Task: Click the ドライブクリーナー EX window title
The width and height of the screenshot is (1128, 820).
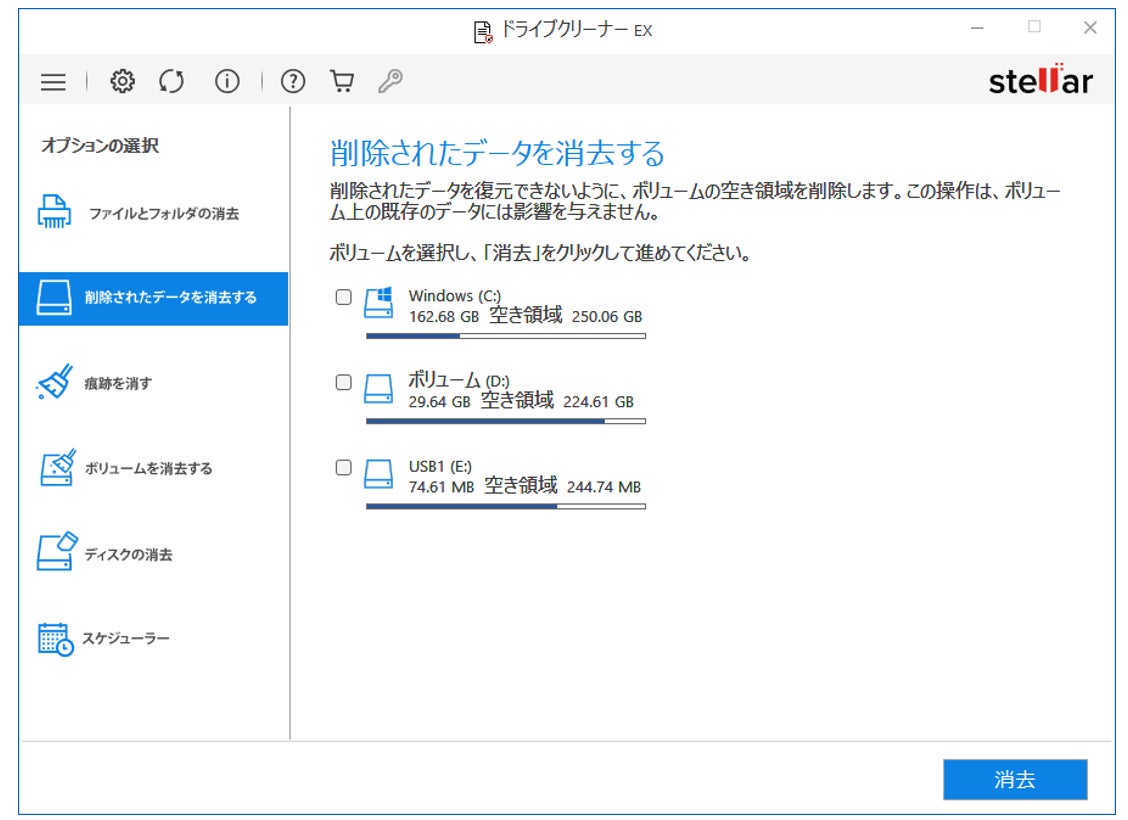Action: click(x=577, y=30)
